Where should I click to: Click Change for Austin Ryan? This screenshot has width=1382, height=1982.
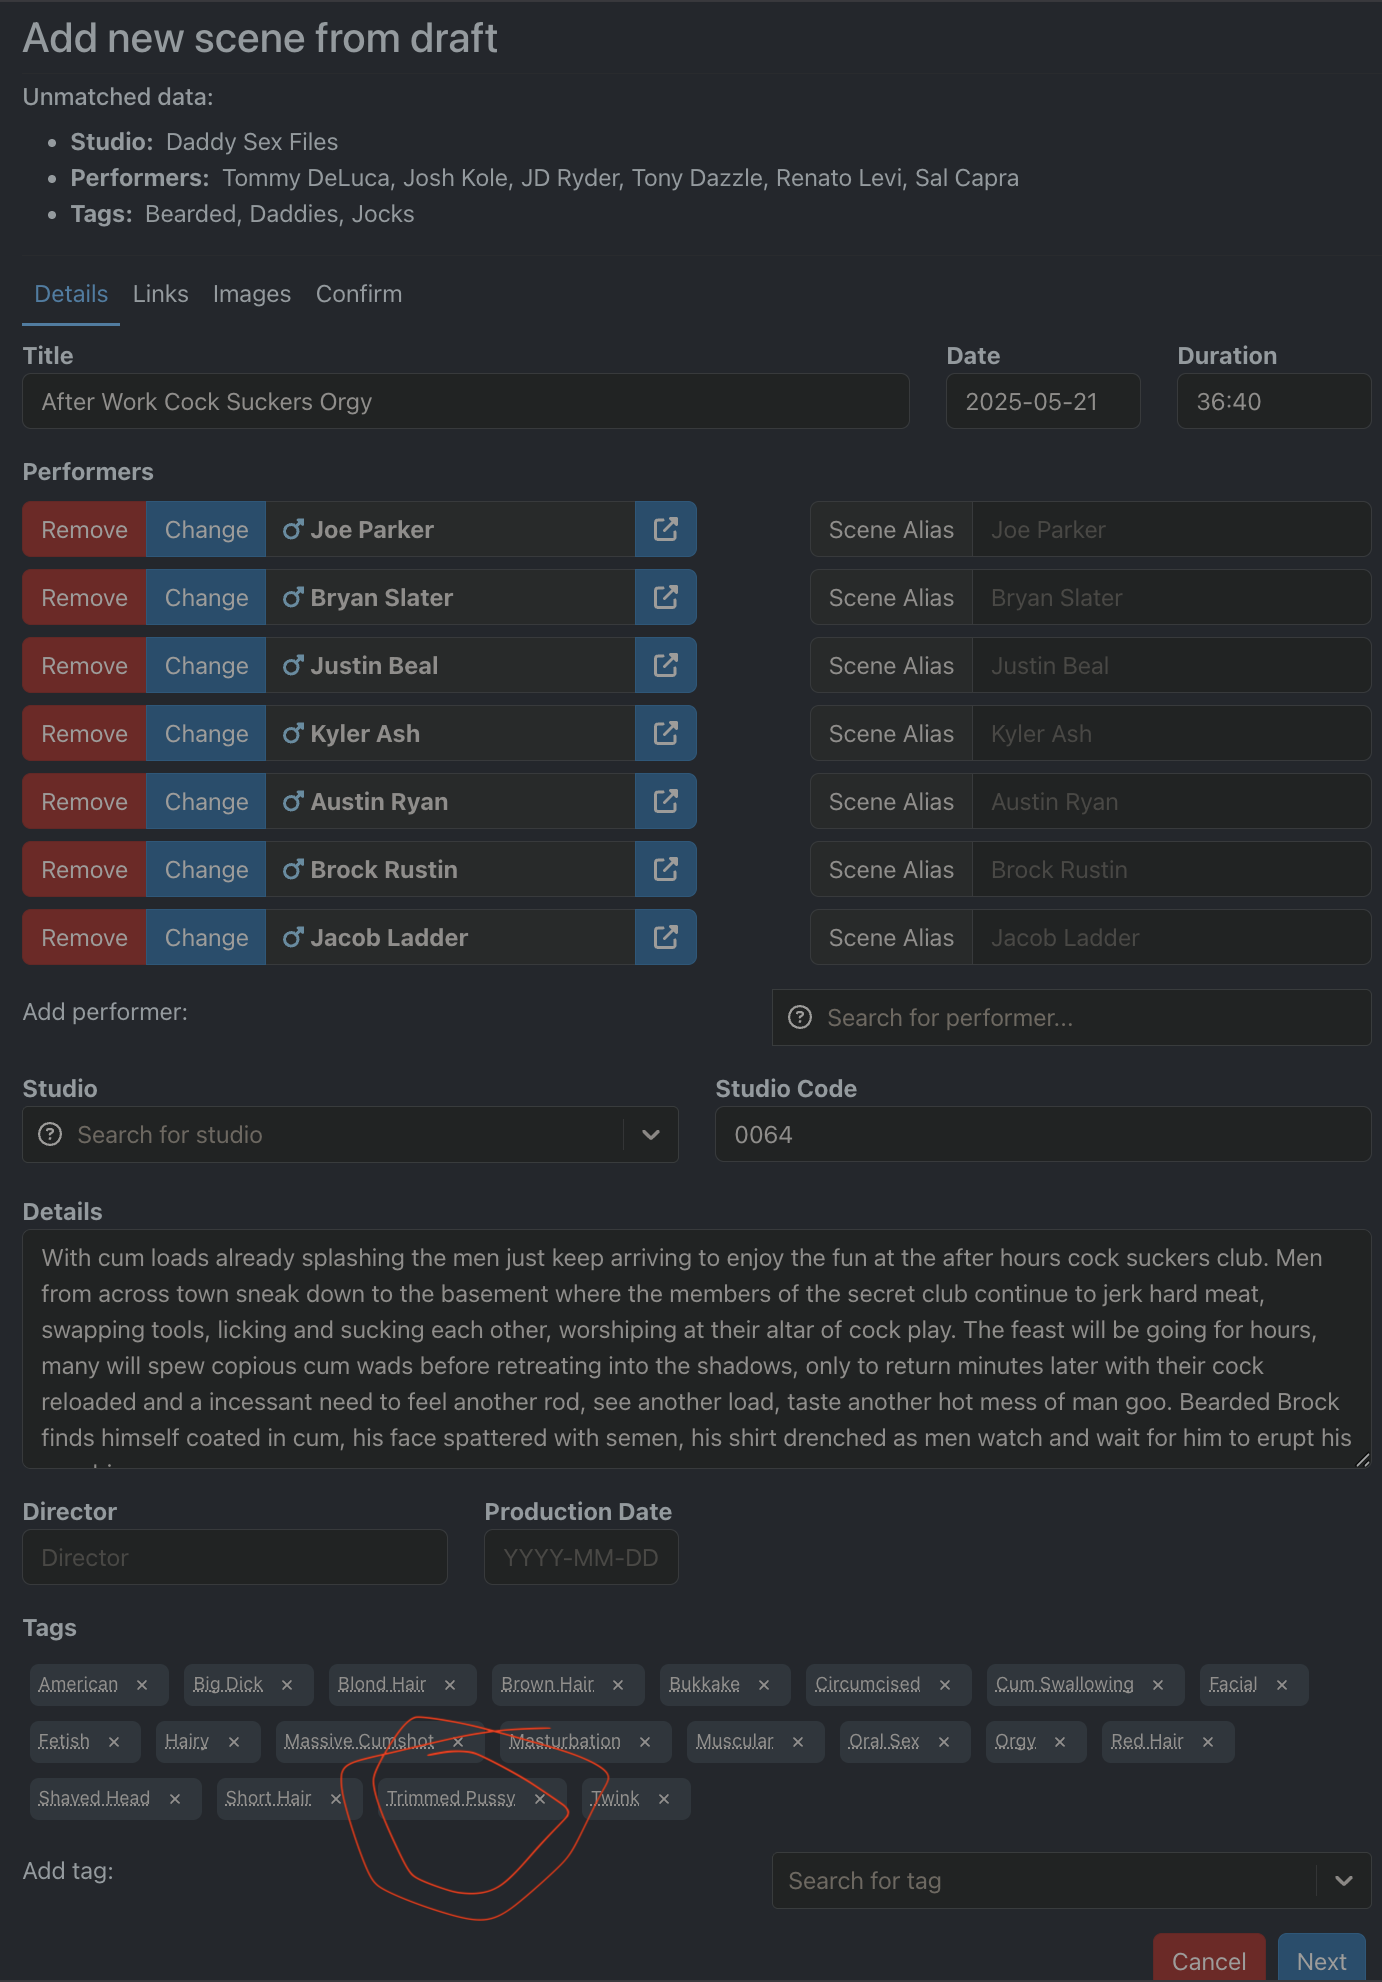(206, 802)
